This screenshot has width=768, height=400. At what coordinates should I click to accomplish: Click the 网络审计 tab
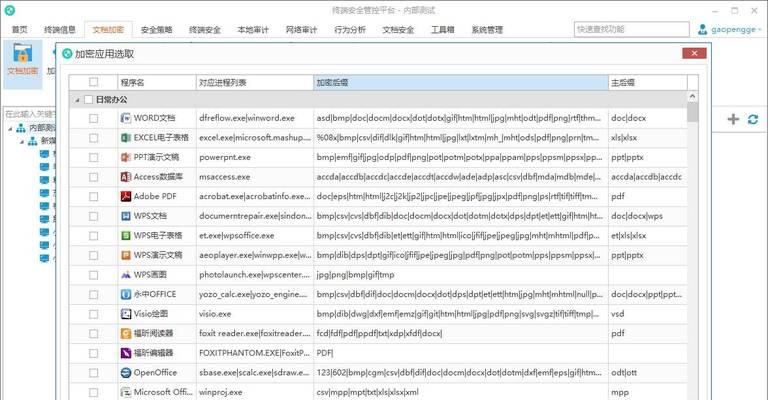click(302, 30)
